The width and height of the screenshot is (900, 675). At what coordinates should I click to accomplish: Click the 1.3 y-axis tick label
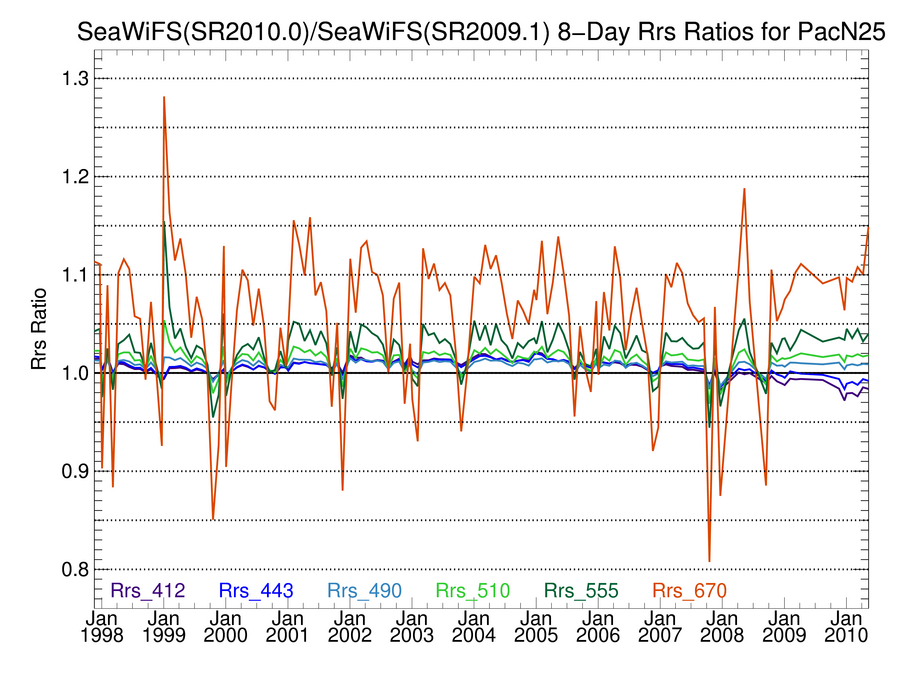click(75, 78)
